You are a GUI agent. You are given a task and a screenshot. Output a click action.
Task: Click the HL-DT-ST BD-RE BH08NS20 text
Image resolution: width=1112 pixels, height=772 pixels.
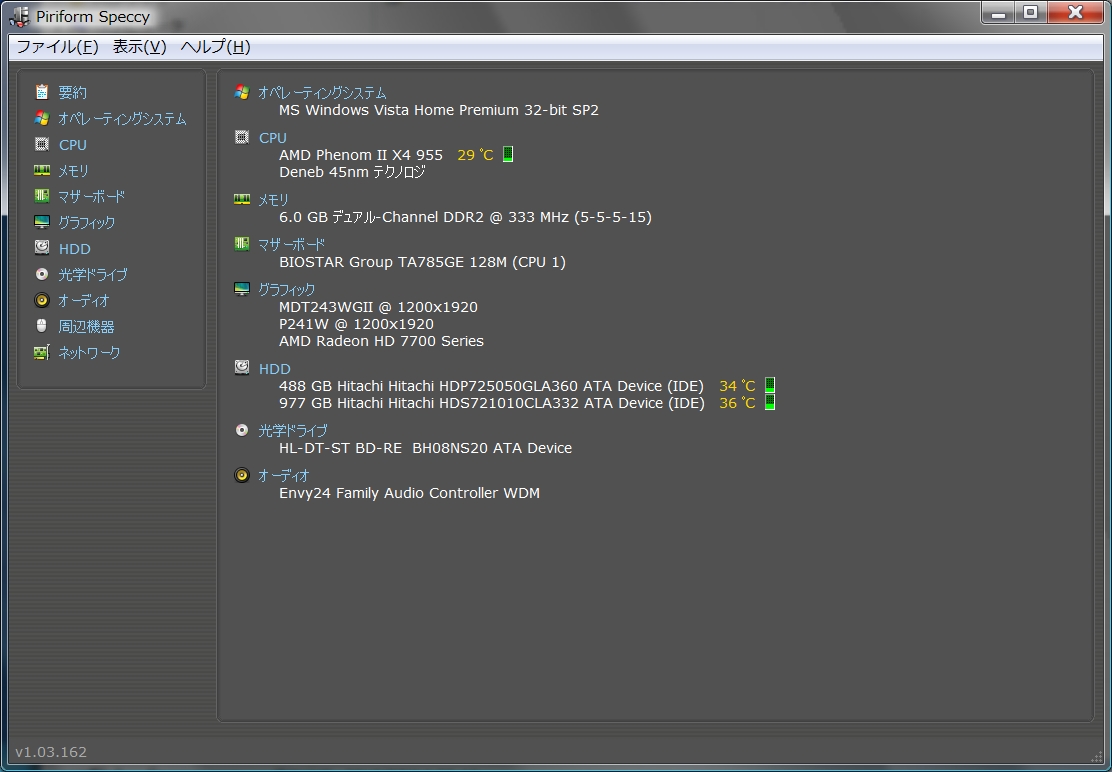coord(426,448)
